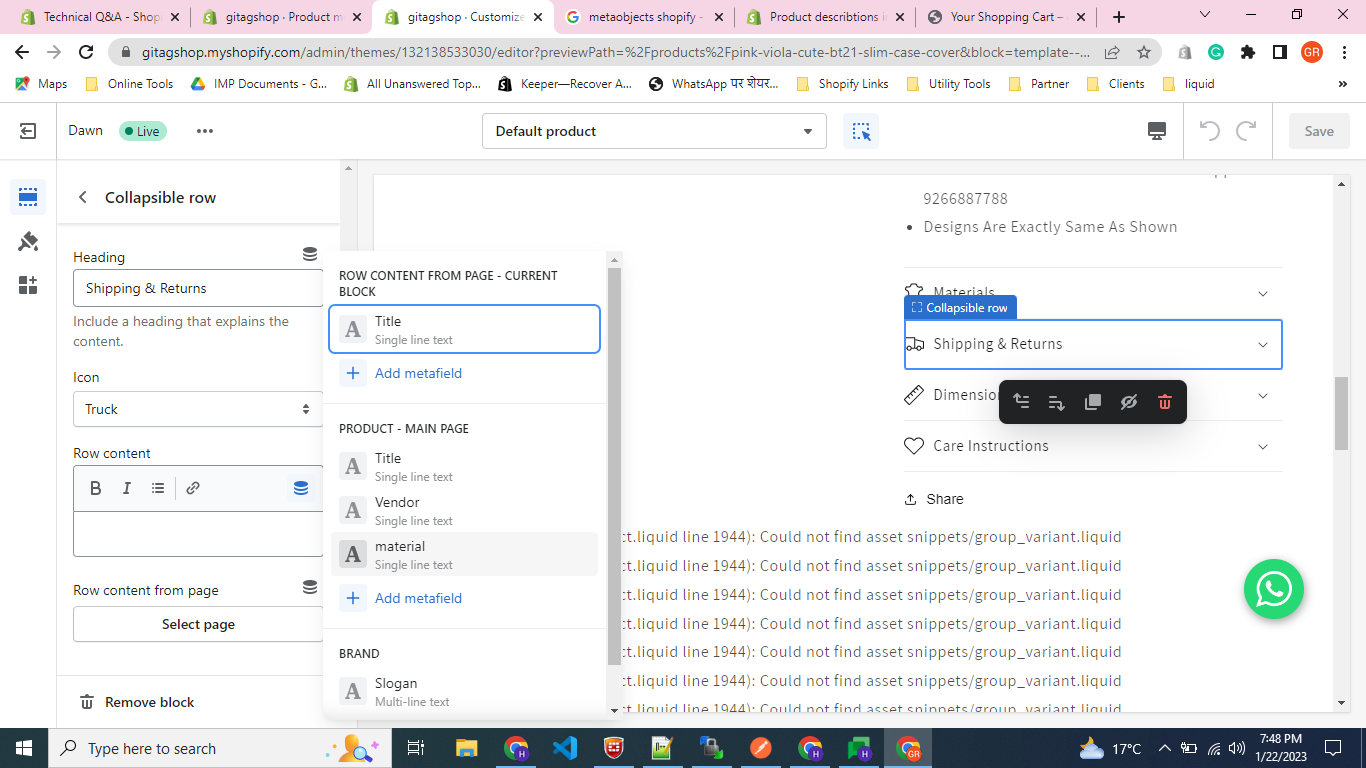Click Remove block
The width and height of the screenshot is (1366, 768).
[137, 702]
